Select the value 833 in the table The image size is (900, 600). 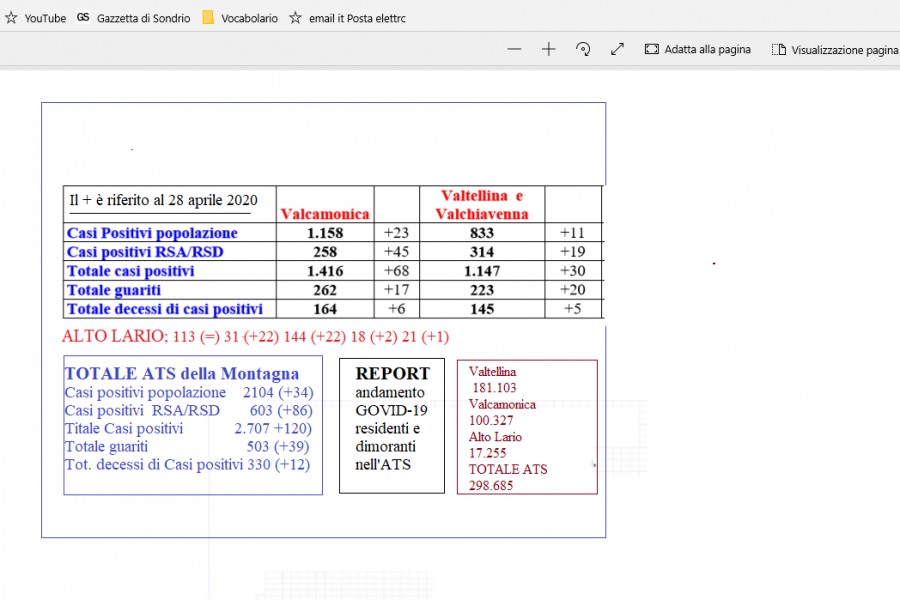[482, 233]
